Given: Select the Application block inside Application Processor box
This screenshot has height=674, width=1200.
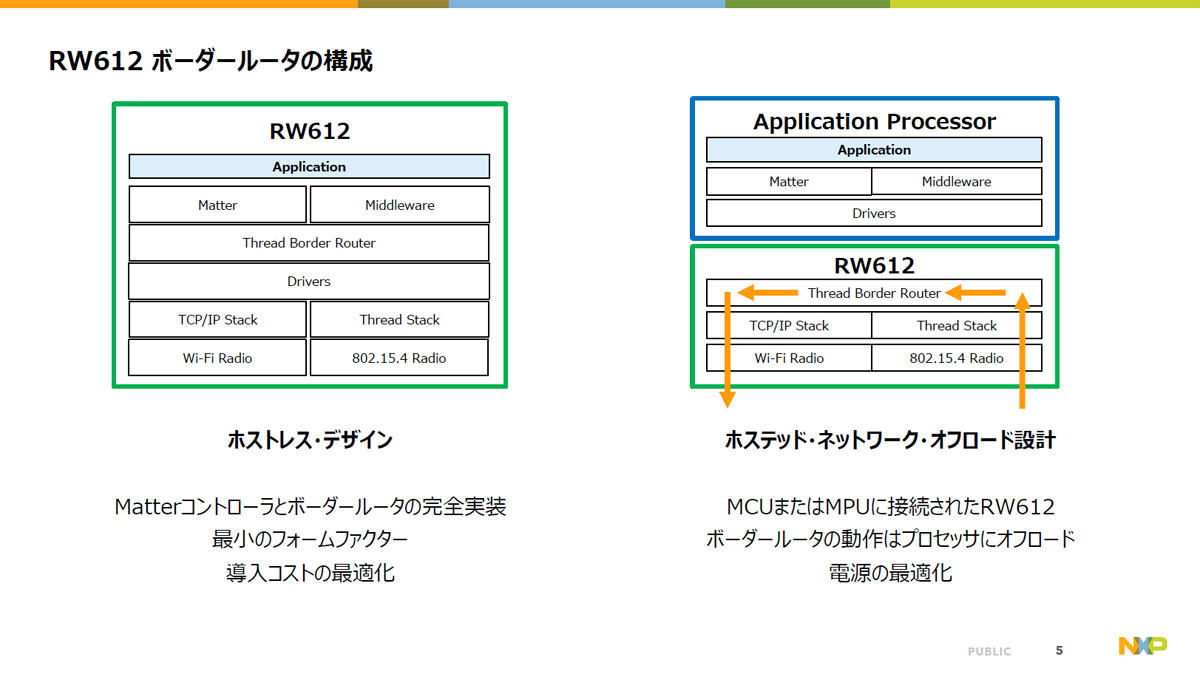Looking at the screenshot, I should pos(874,150).
